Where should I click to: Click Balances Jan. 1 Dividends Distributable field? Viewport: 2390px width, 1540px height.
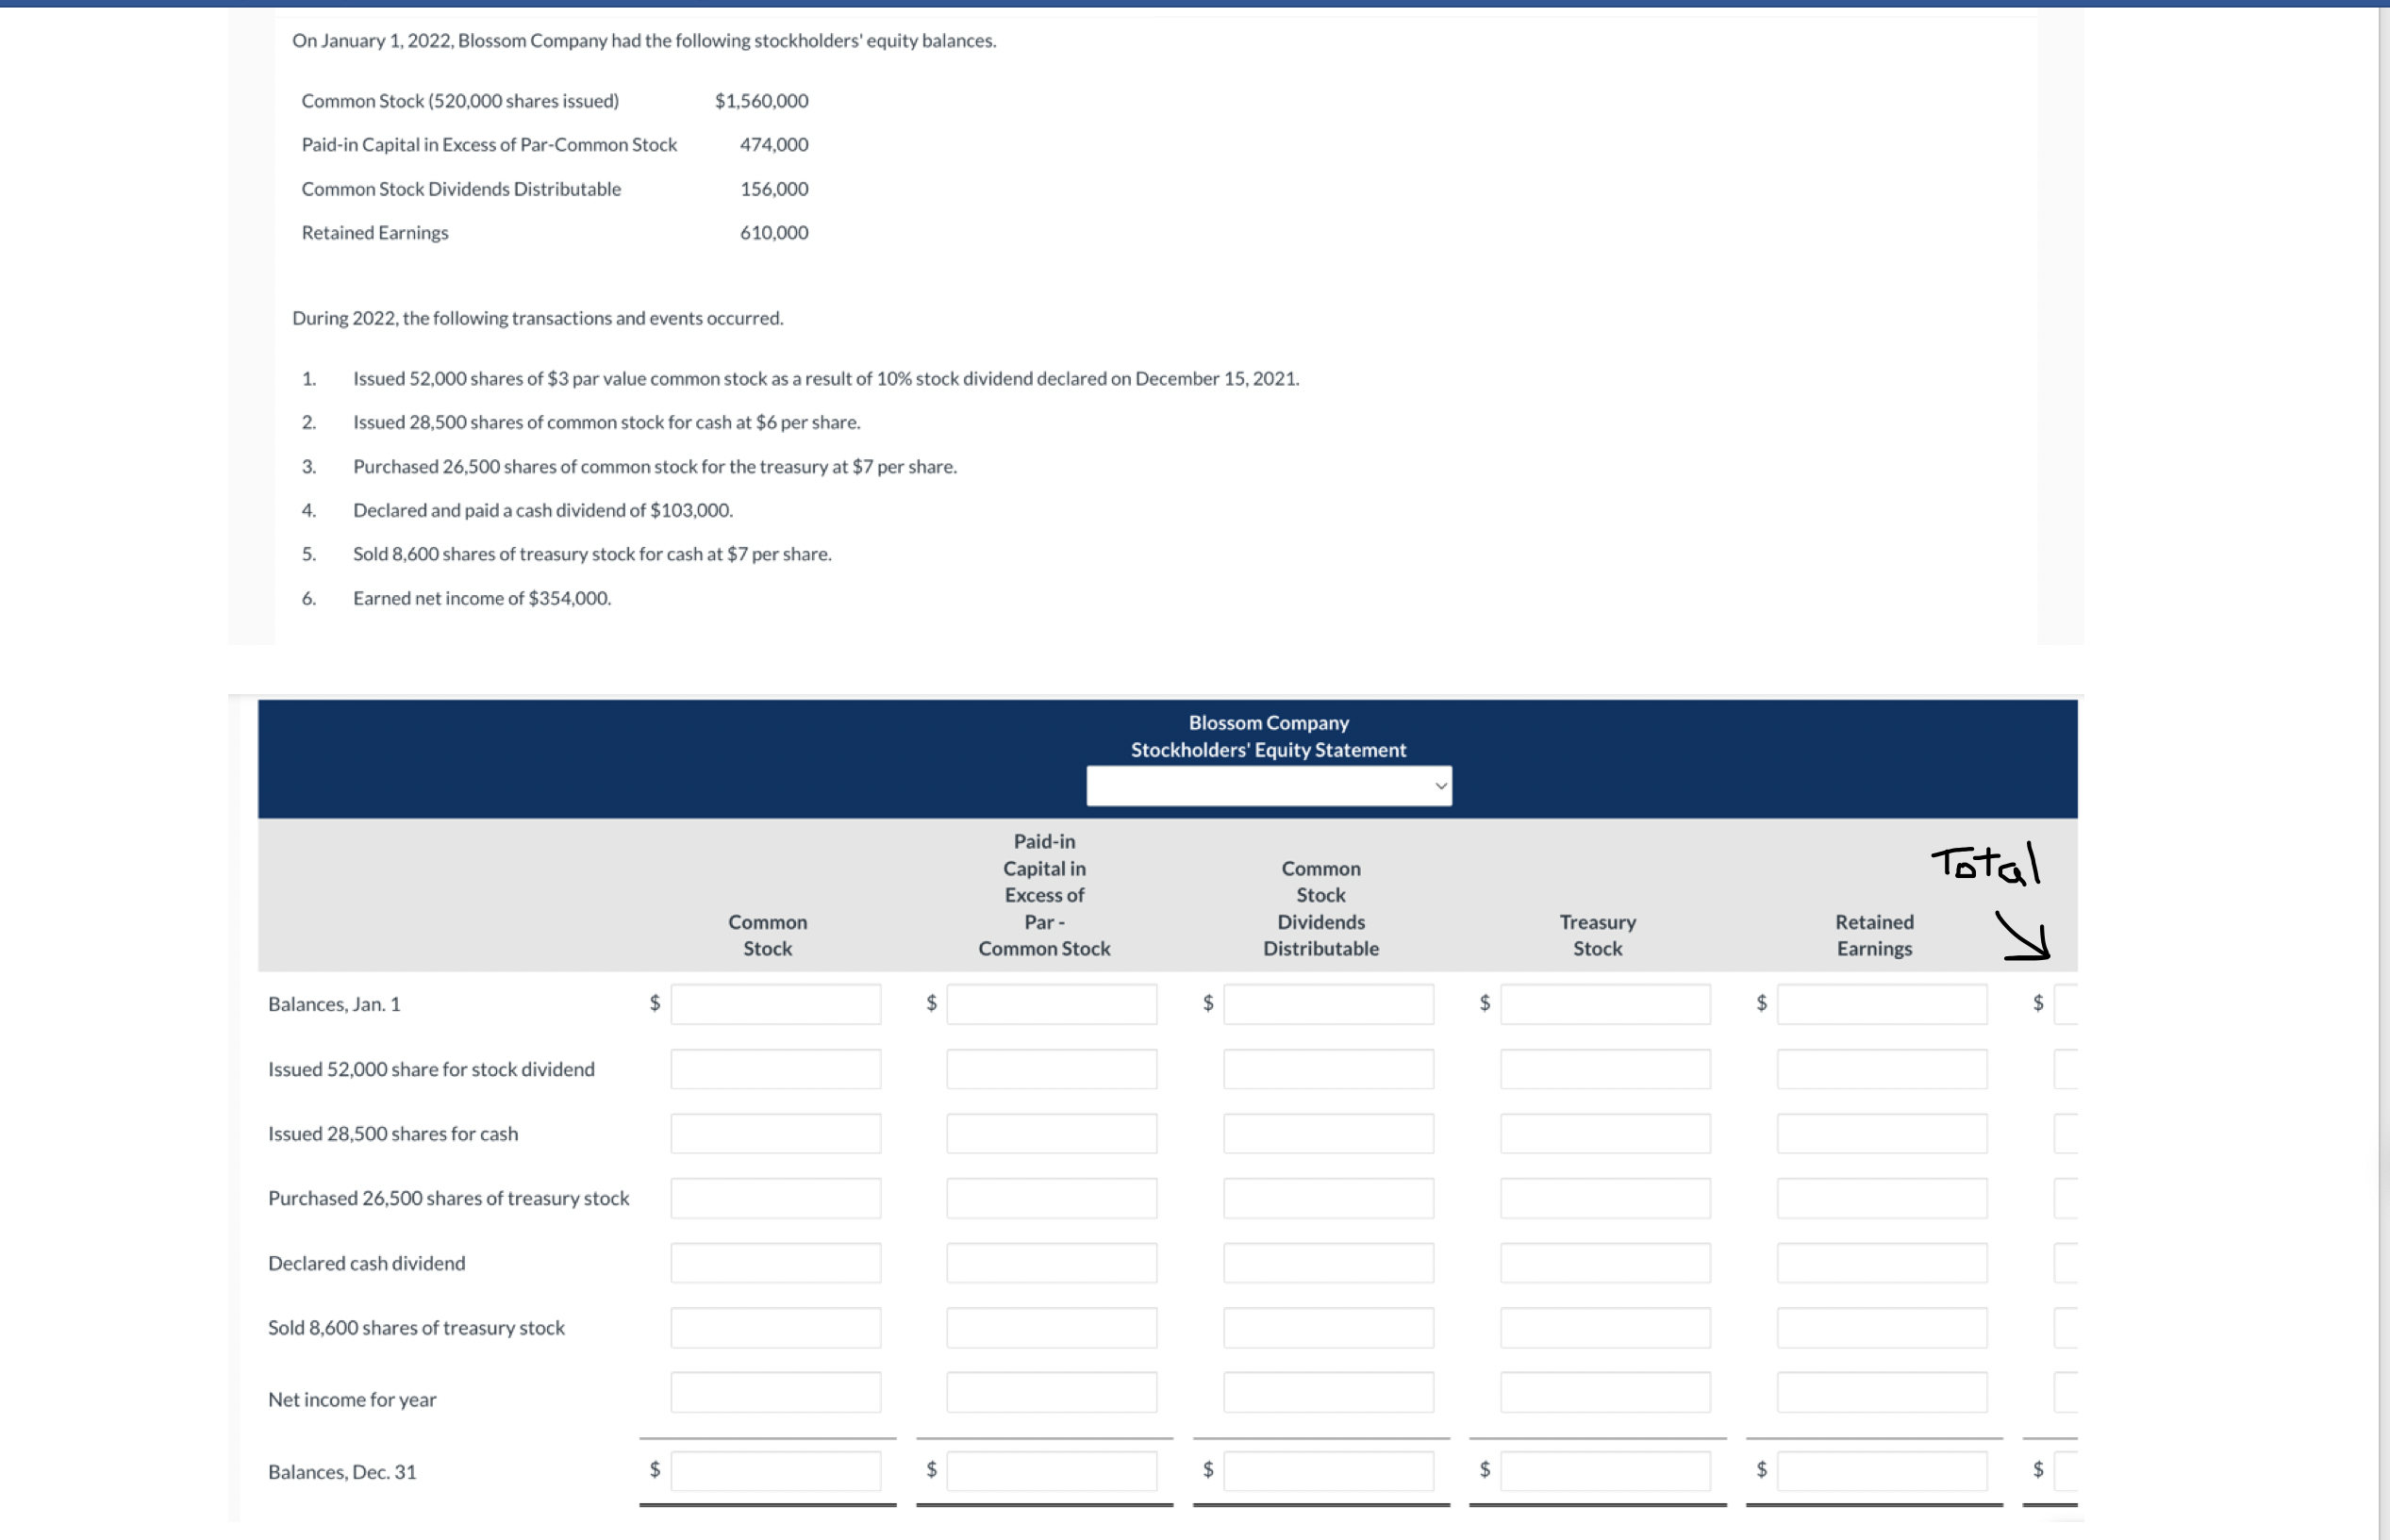pos(1328,1004)
